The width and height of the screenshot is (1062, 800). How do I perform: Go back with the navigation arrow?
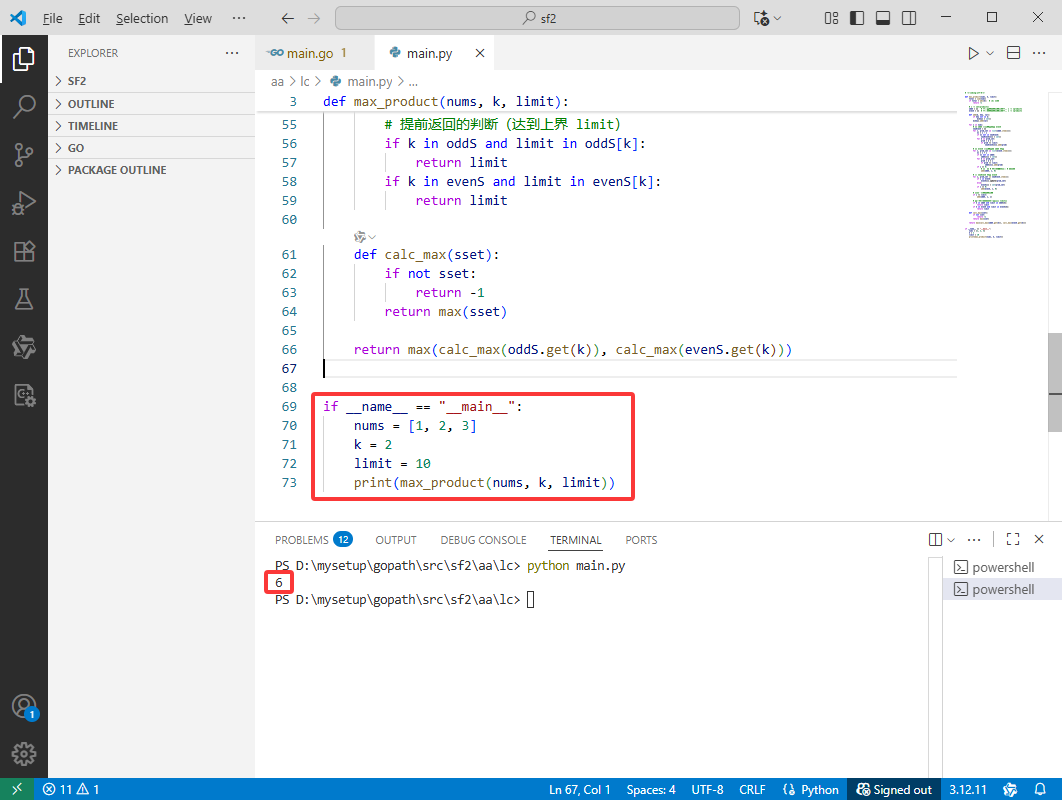click(288, 18)
